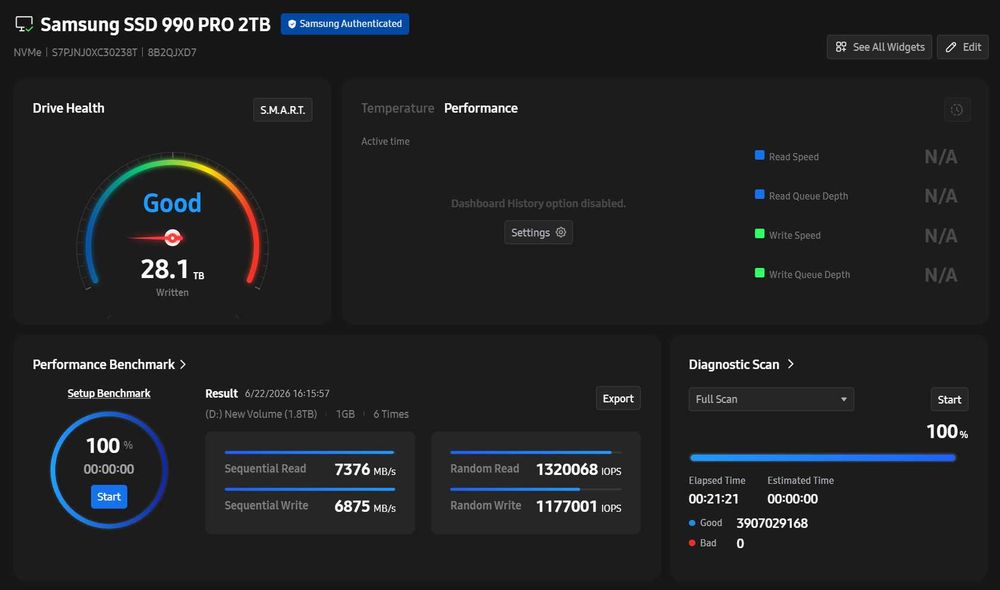Click the blue Read Speed legend square

click(760, 155)
